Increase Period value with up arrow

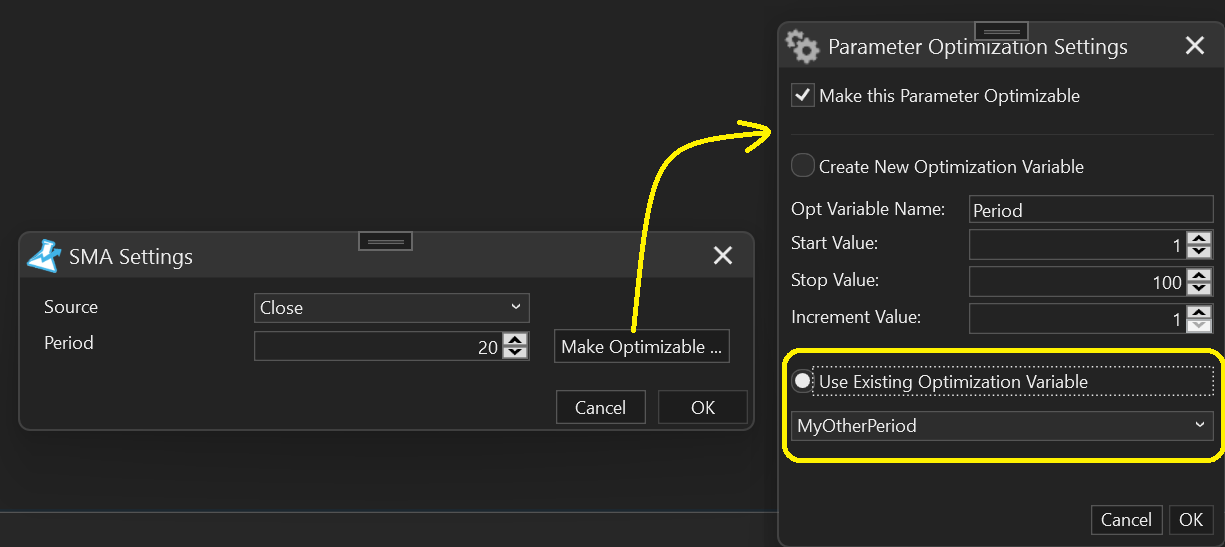[x=515, y=340]
